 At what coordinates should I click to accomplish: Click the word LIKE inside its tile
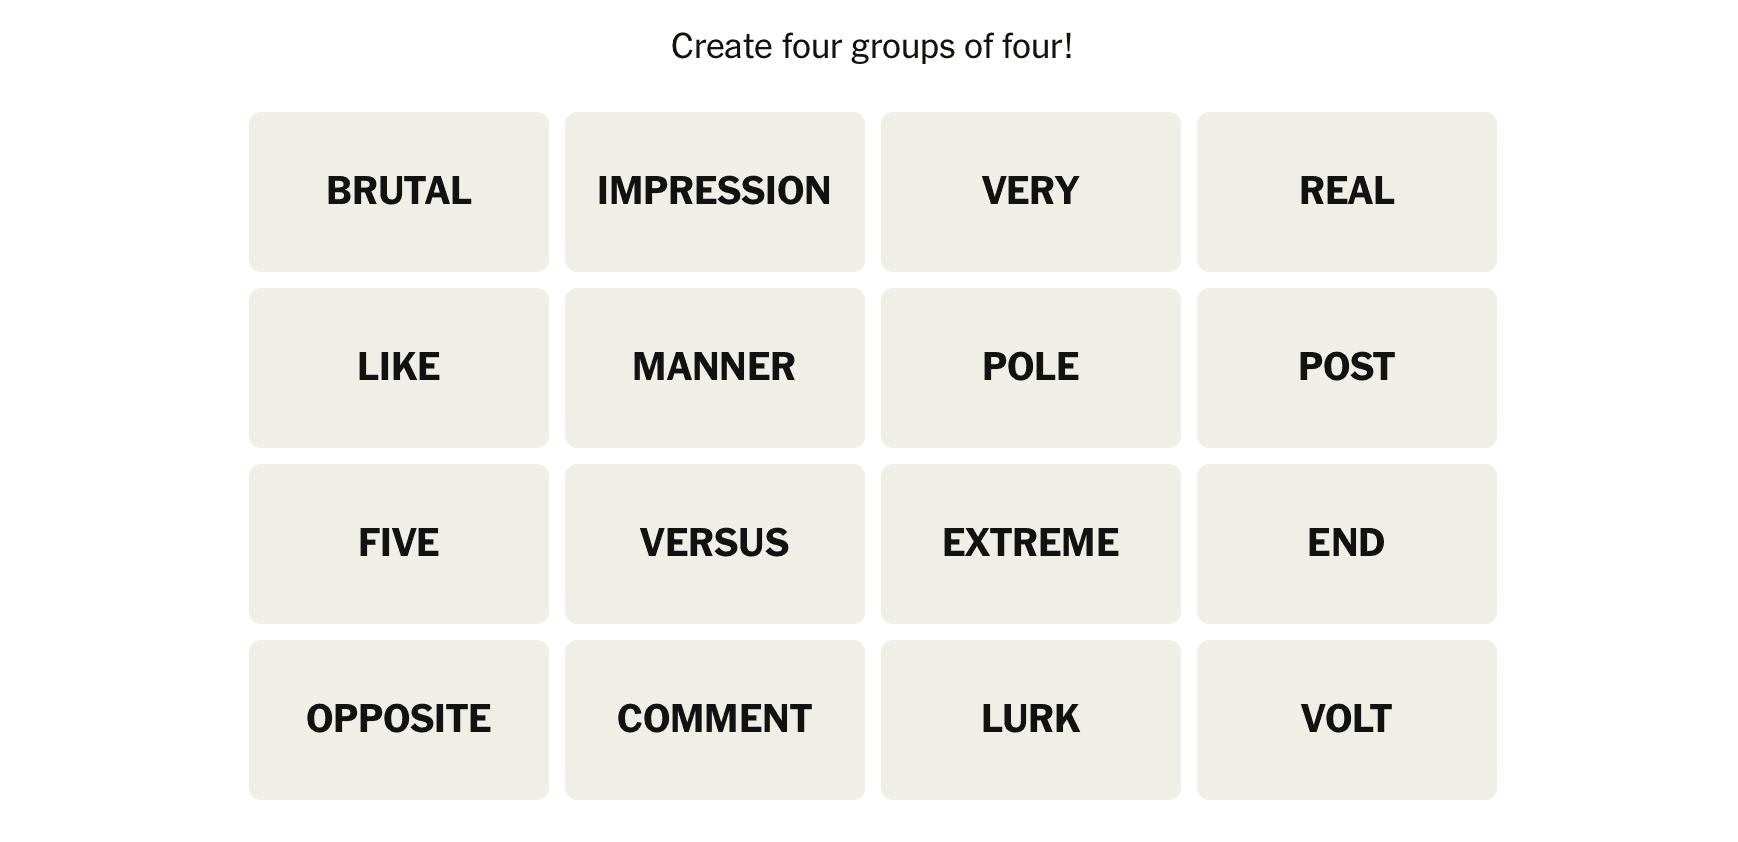[398, 367]
